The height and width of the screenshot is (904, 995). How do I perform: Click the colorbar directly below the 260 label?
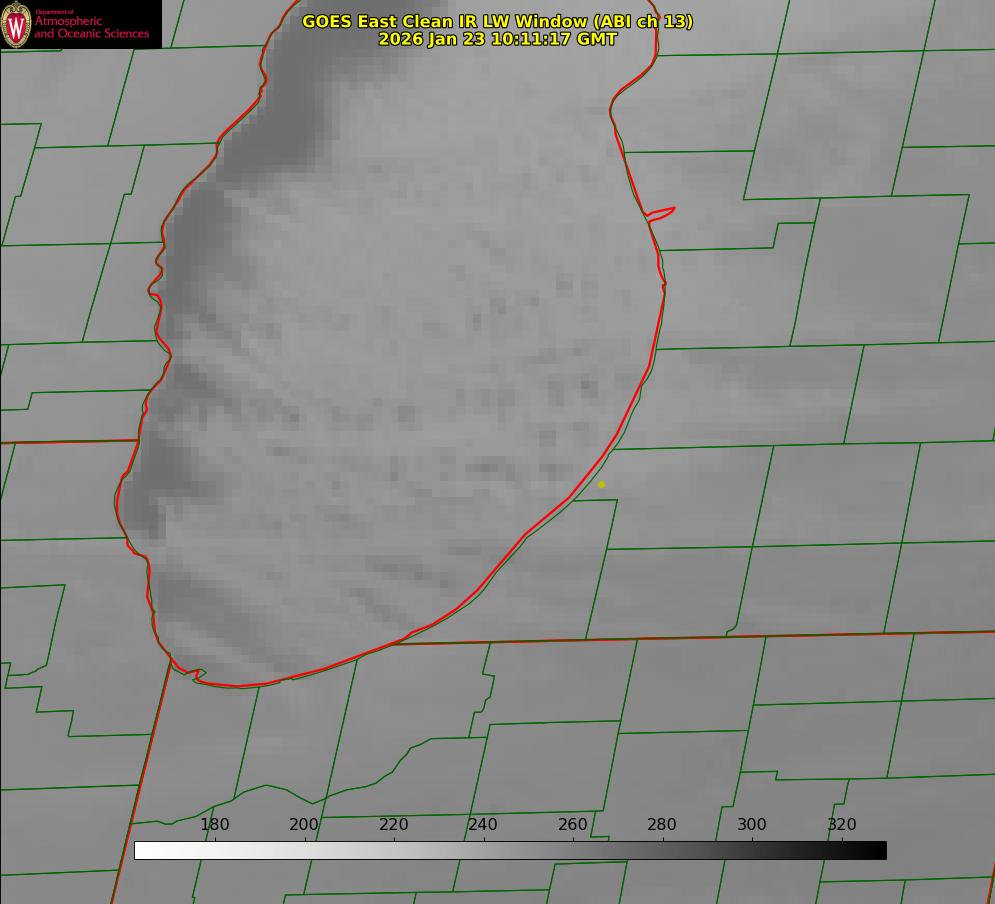(x=573, y=850)
